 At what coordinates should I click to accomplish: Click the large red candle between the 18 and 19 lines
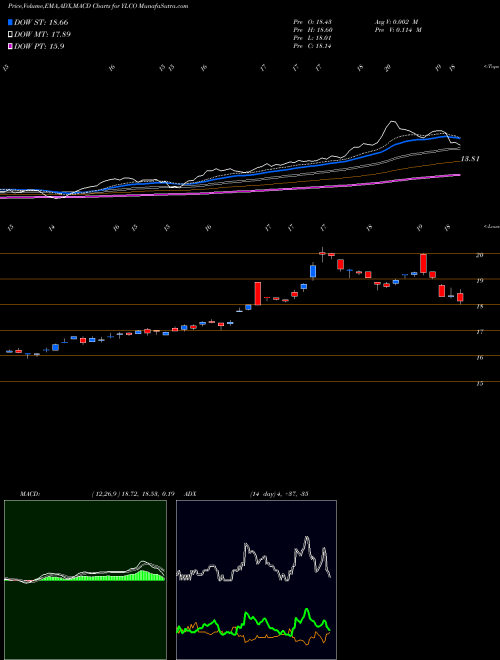(x=258, y=293)
